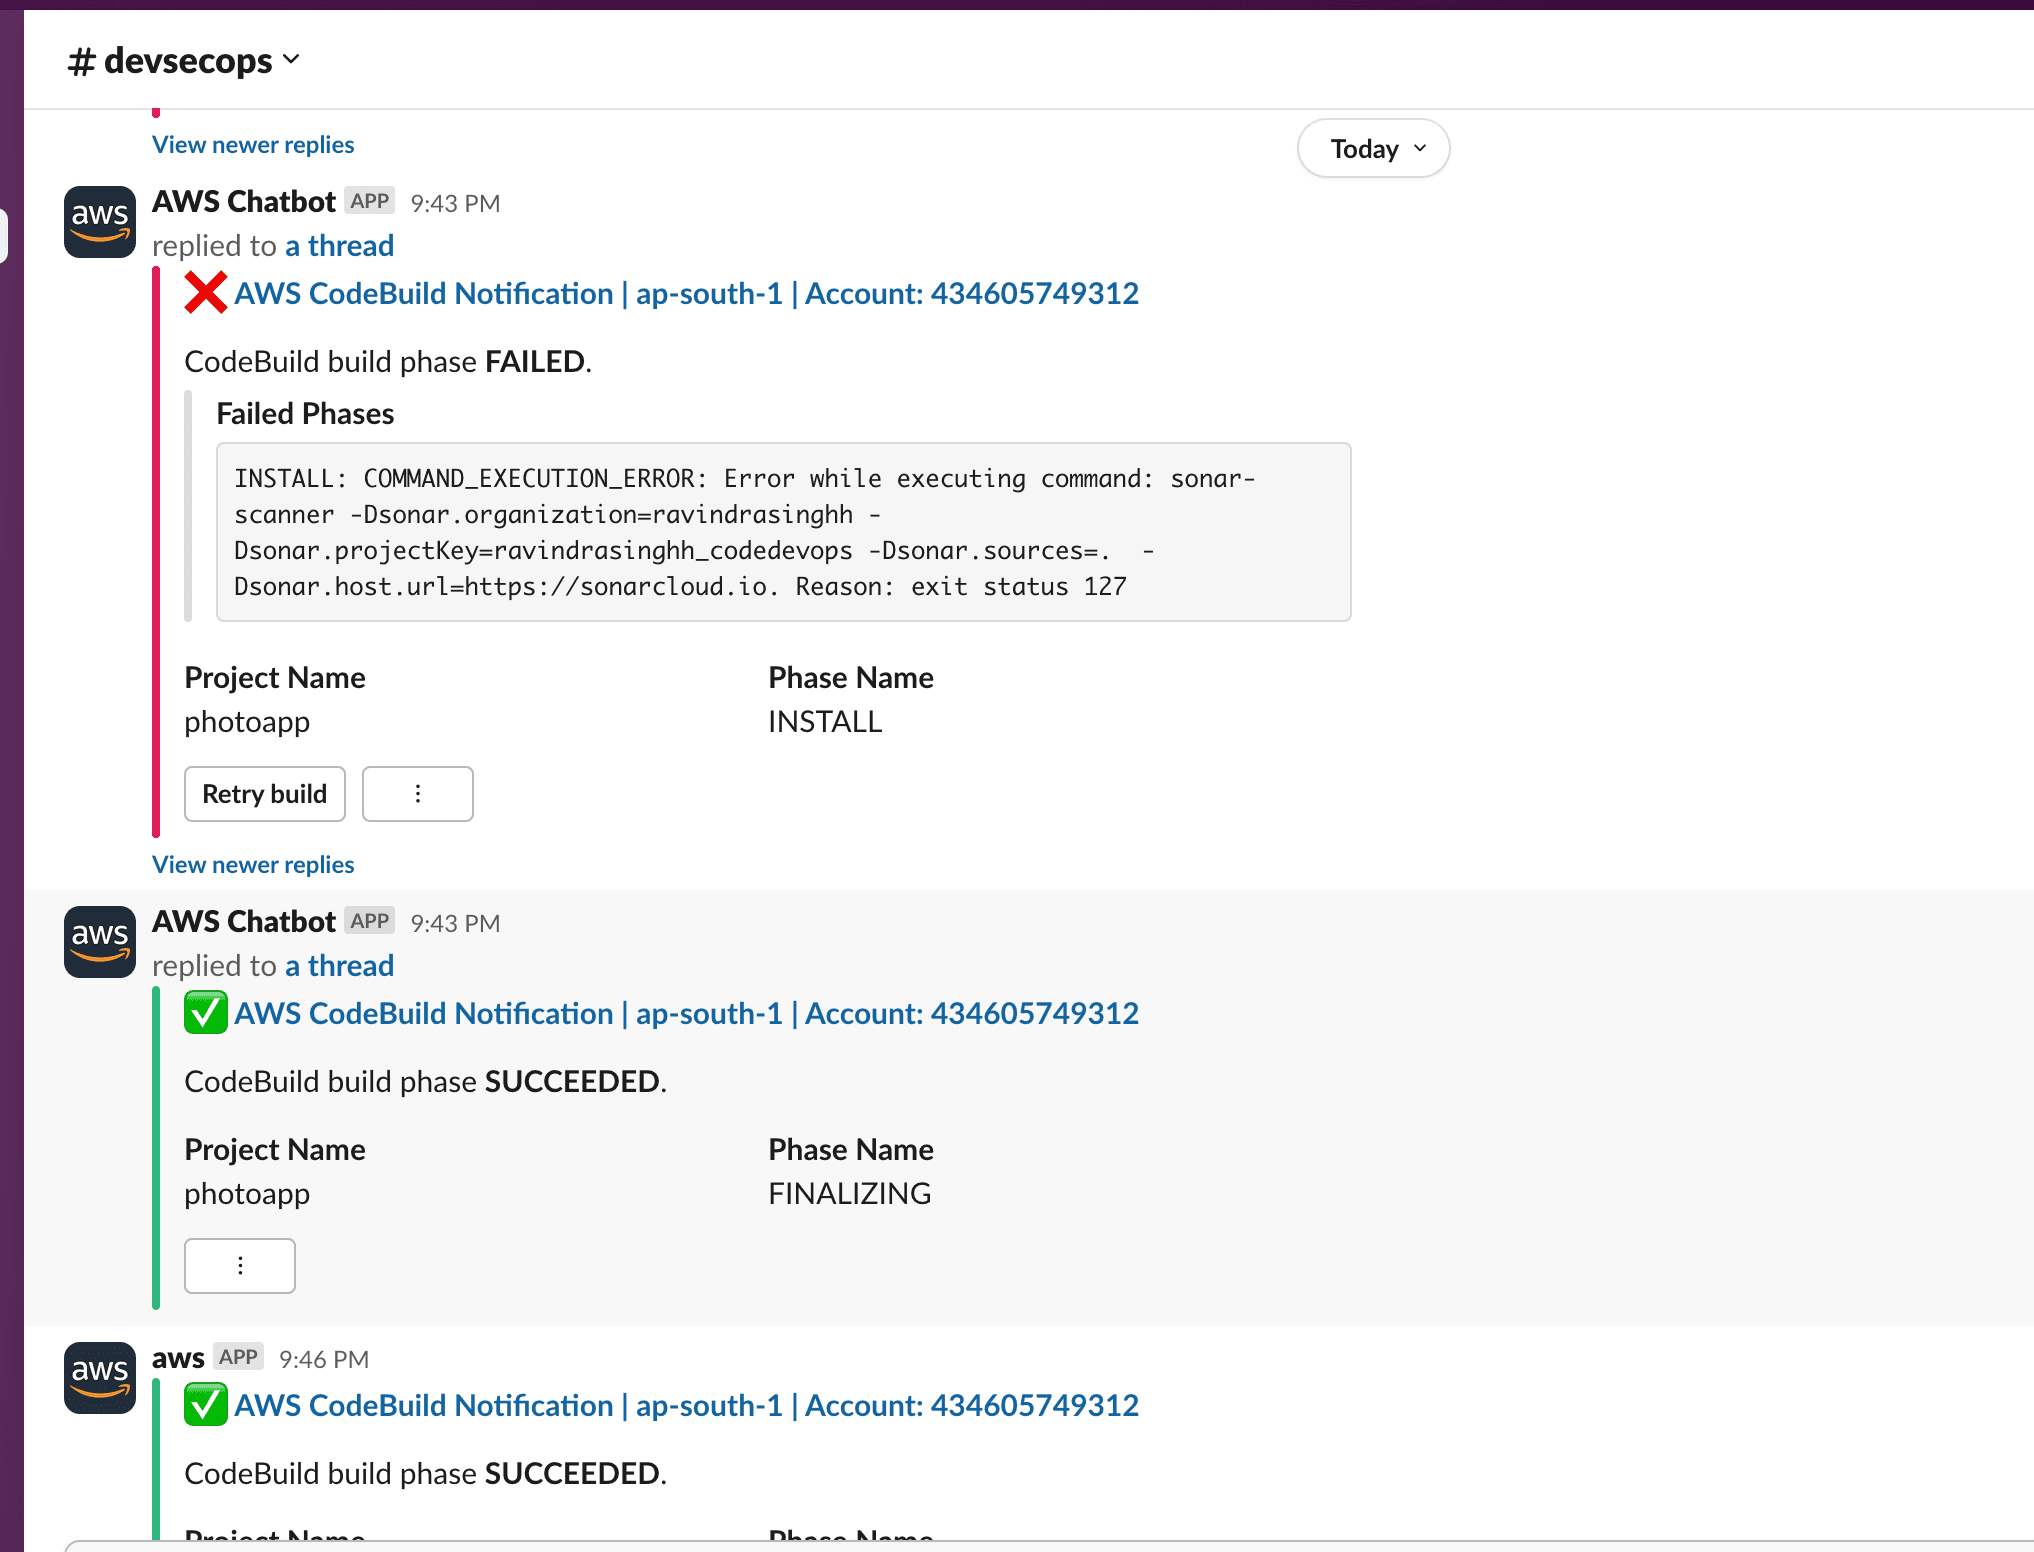
Task: Click the aws app avatar at 9:46 PM
Action: pyautogui.click(x=100, y=1378)
